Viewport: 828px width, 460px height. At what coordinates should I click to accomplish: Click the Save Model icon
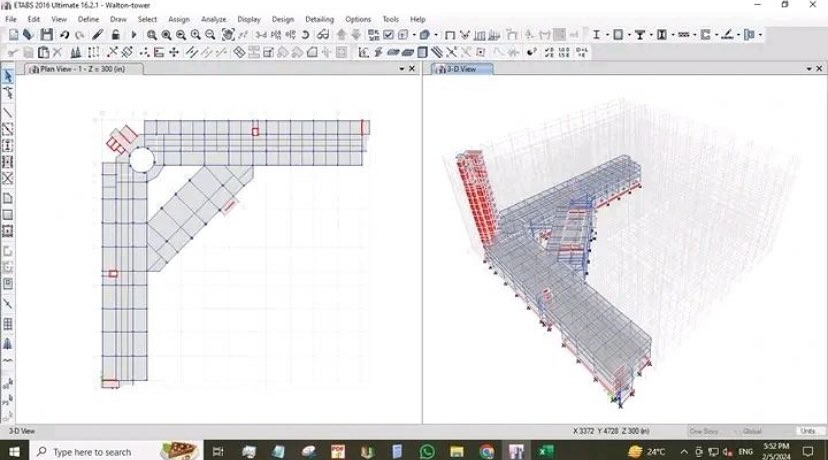[x=46, y=35]
